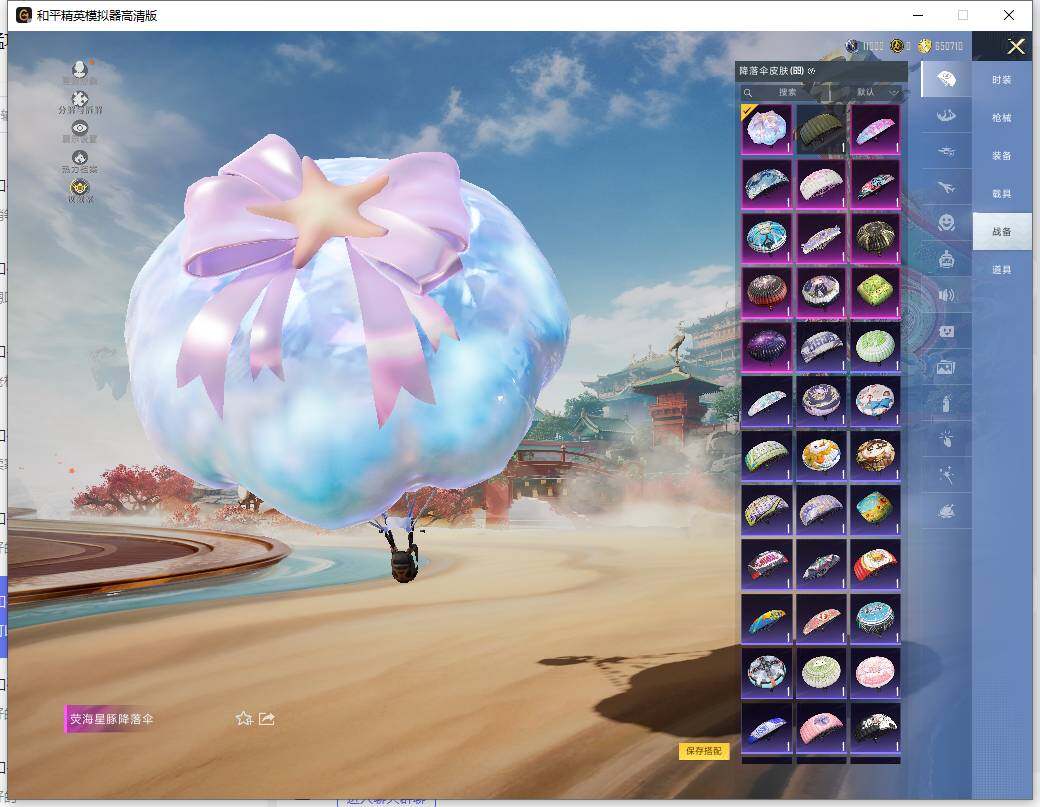Select the purple galaxy starry parachute

point(766,346)
